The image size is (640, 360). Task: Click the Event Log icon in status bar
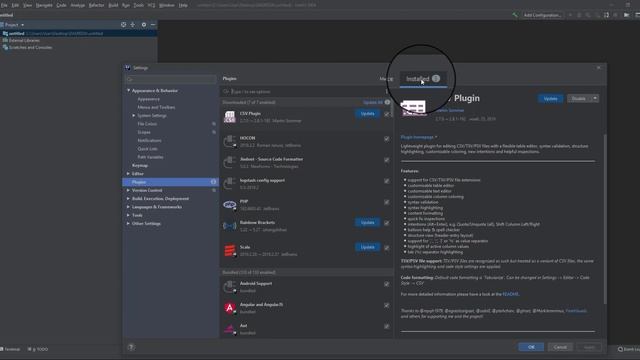coord(620,349)
